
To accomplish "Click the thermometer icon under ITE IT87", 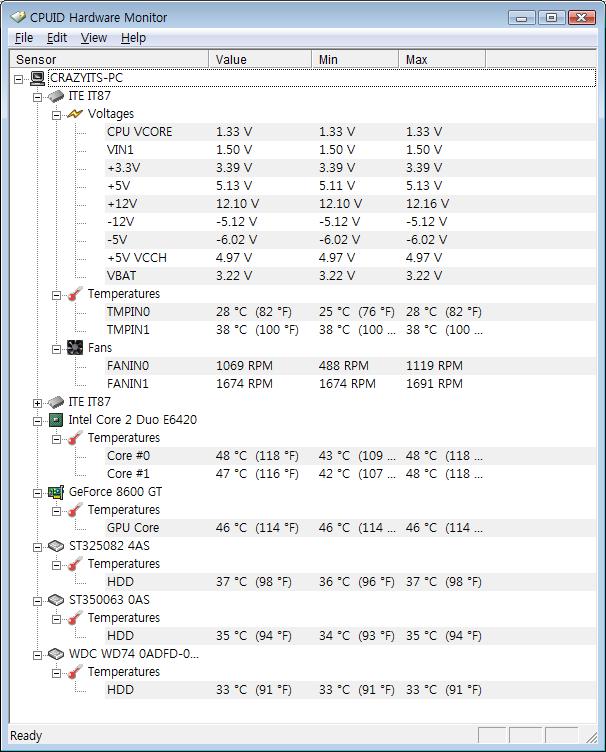I will [75, 294].
